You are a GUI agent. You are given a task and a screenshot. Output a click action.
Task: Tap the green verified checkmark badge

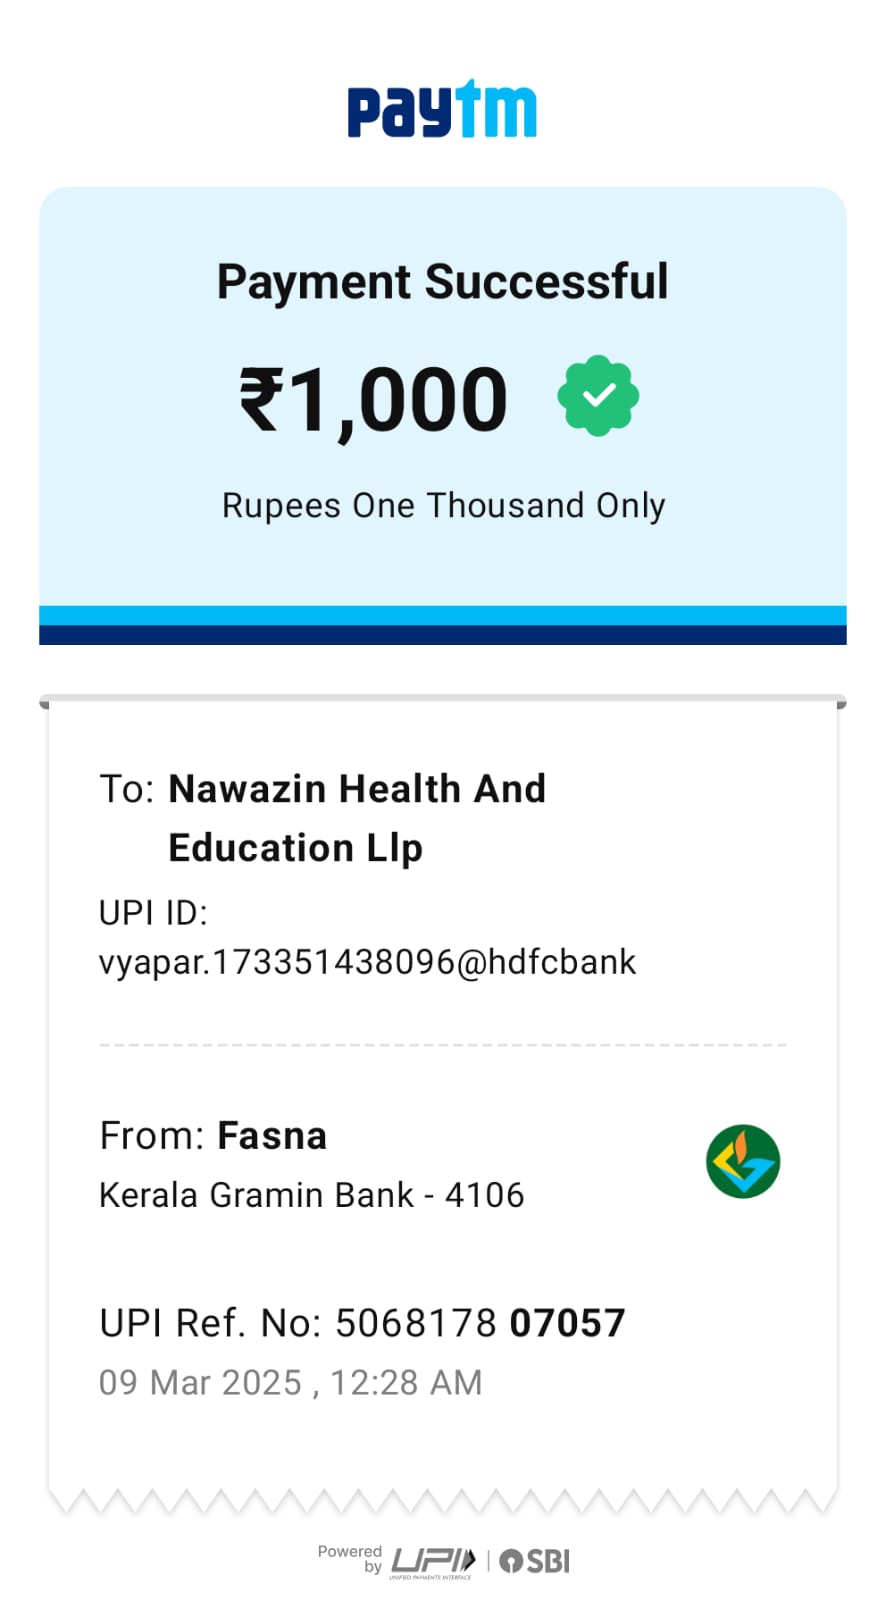(x=598, y=396)
